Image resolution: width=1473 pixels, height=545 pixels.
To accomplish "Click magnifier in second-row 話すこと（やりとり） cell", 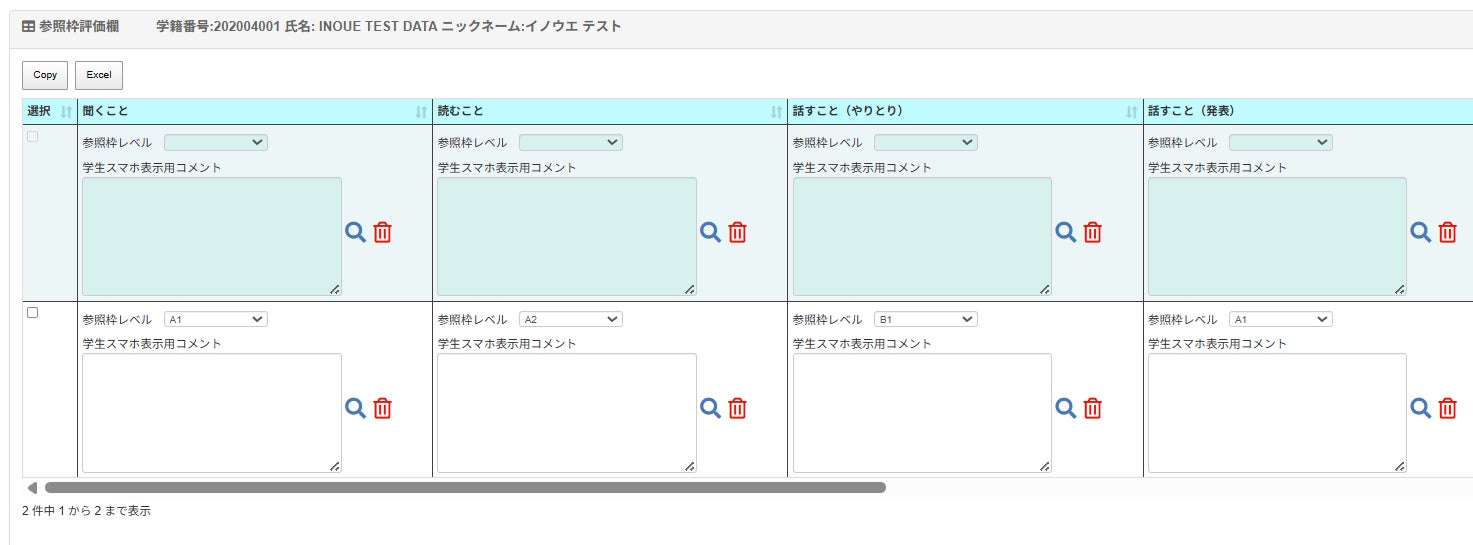I will click(x=1066, y=408).
